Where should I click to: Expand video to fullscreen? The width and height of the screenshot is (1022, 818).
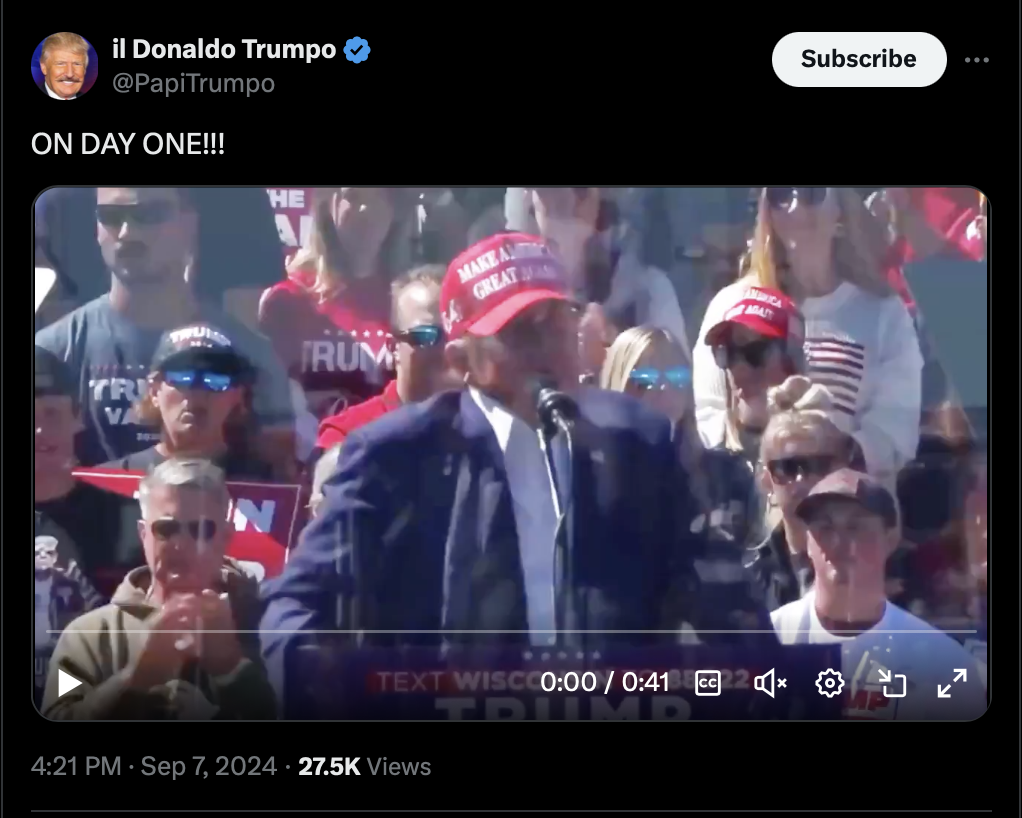point(952,683)
